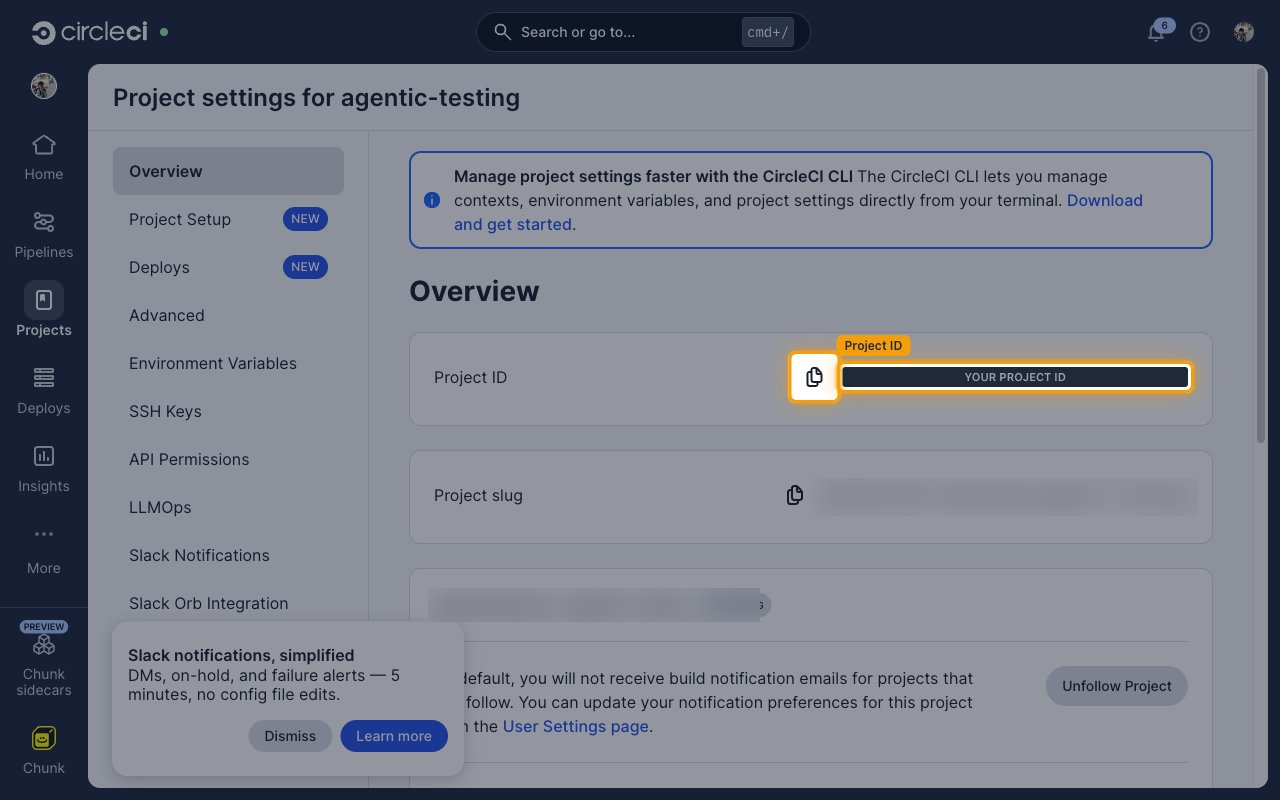Dismiss the Slack notifications popup

[290, 736]
